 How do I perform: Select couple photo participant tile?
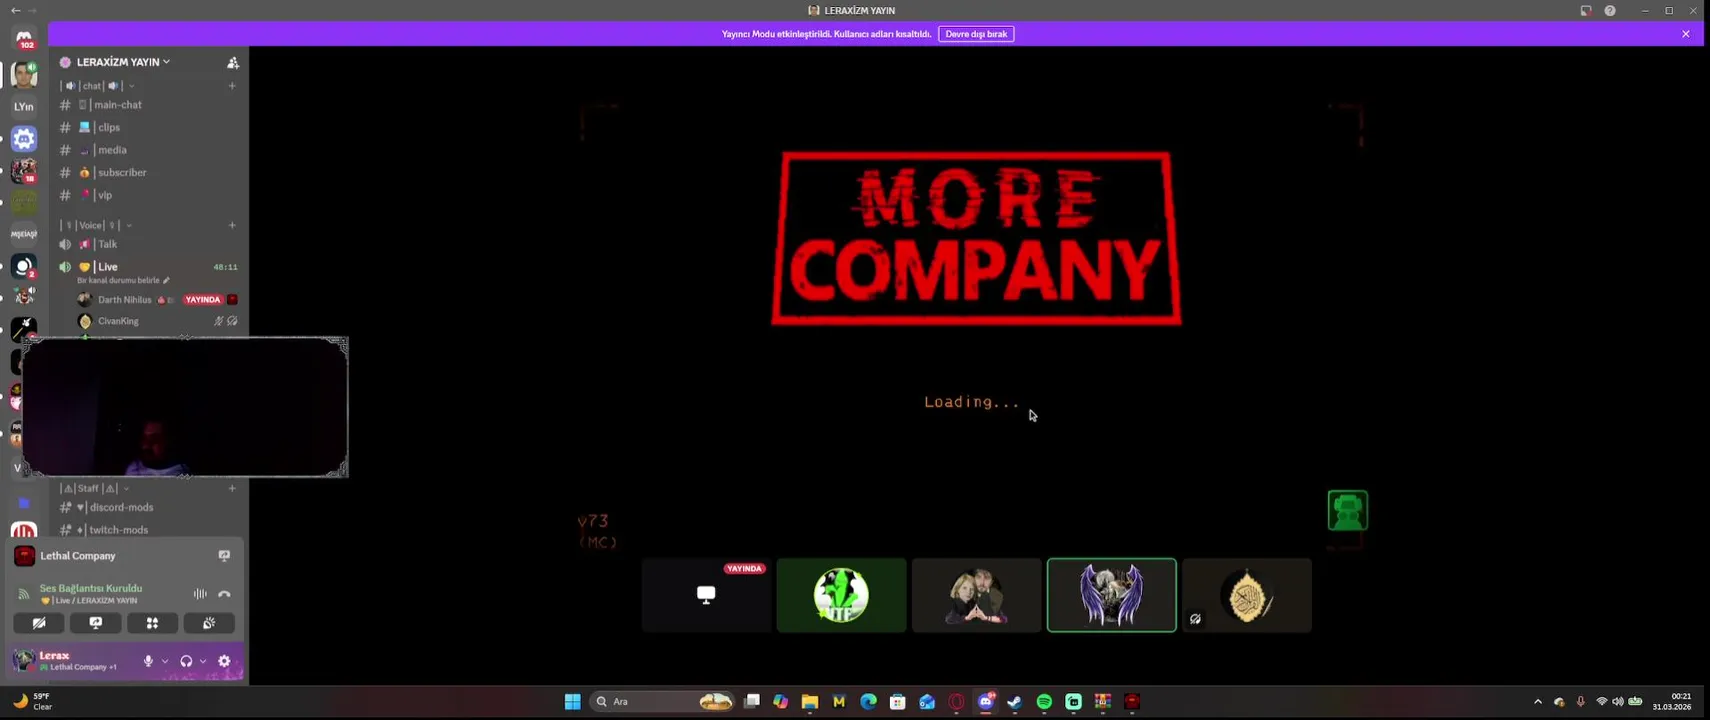pyautogui.click(x=976, y=595)
